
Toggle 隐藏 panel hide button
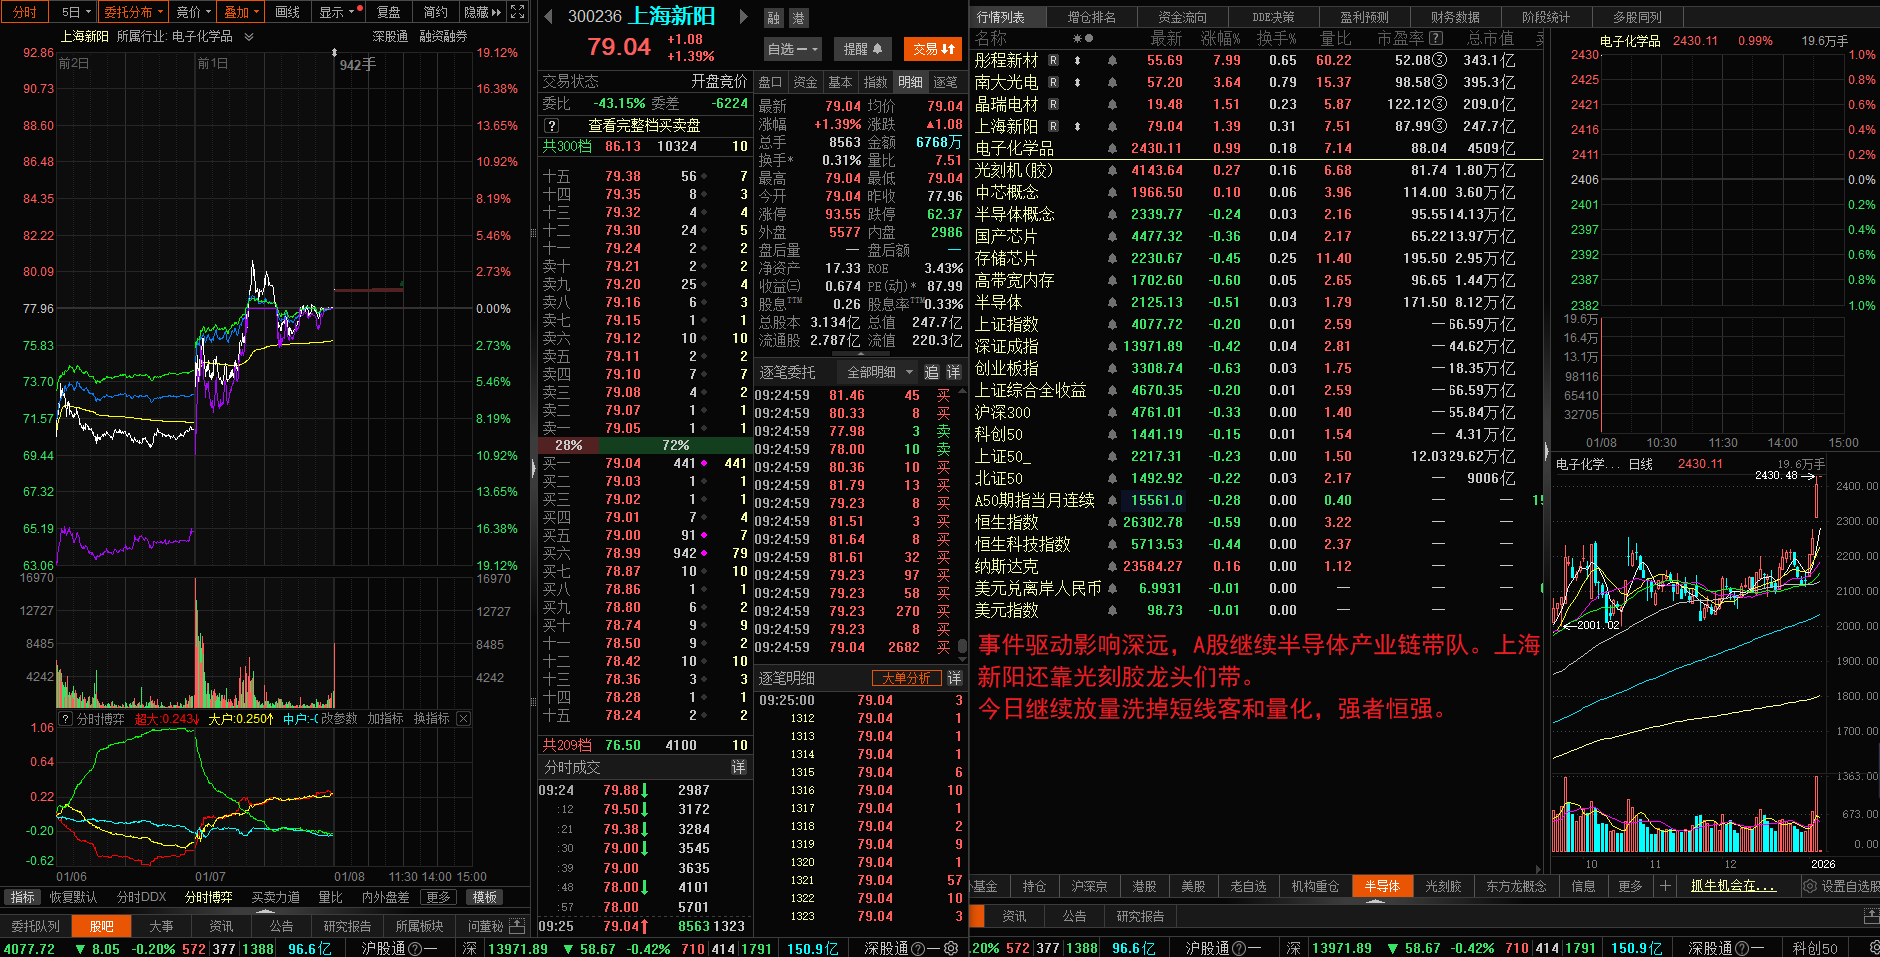pos(482,12)
